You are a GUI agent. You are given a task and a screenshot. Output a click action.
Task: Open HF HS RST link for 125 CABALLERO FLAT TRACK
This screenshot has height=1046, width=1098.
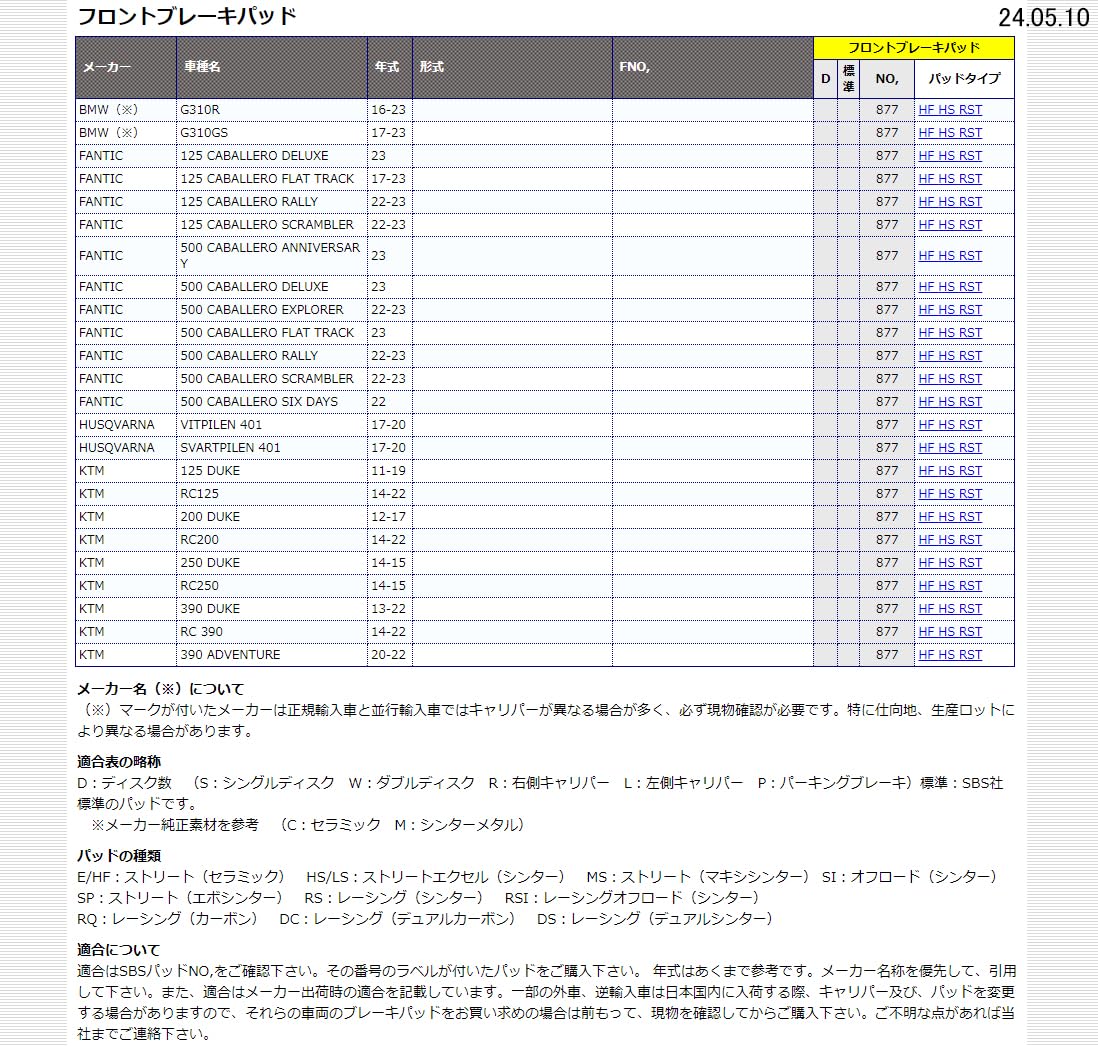click(x=950, y=179)
